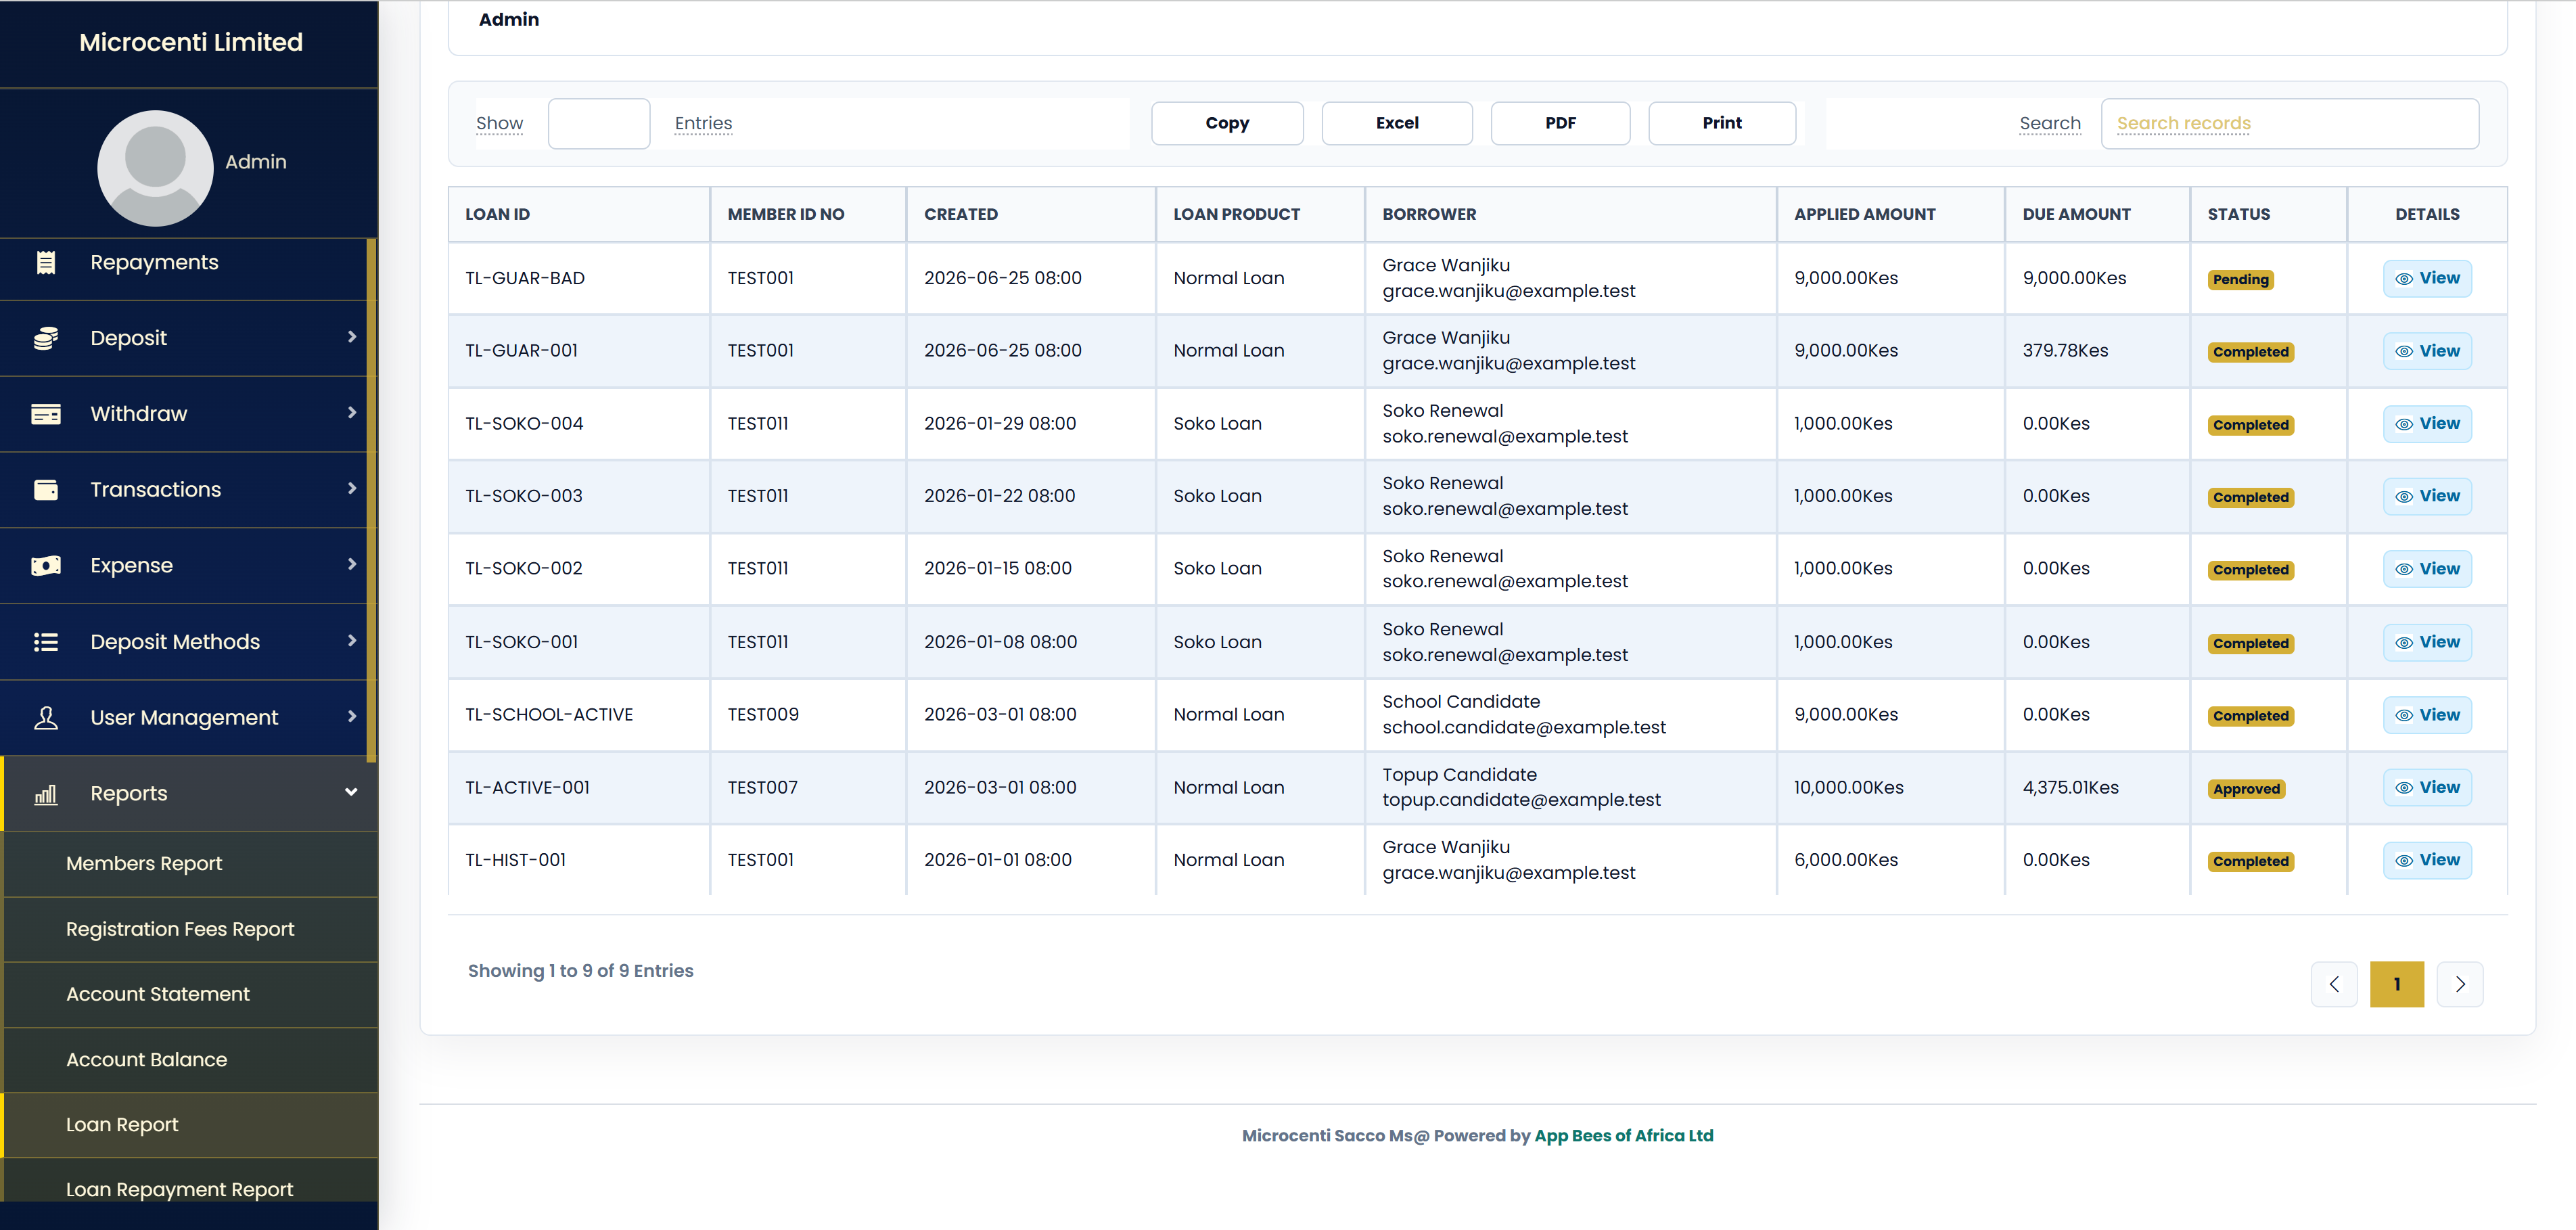Sort by APPLIED AMOUNT column header

pyautogui.click(x=1890, y=214)
